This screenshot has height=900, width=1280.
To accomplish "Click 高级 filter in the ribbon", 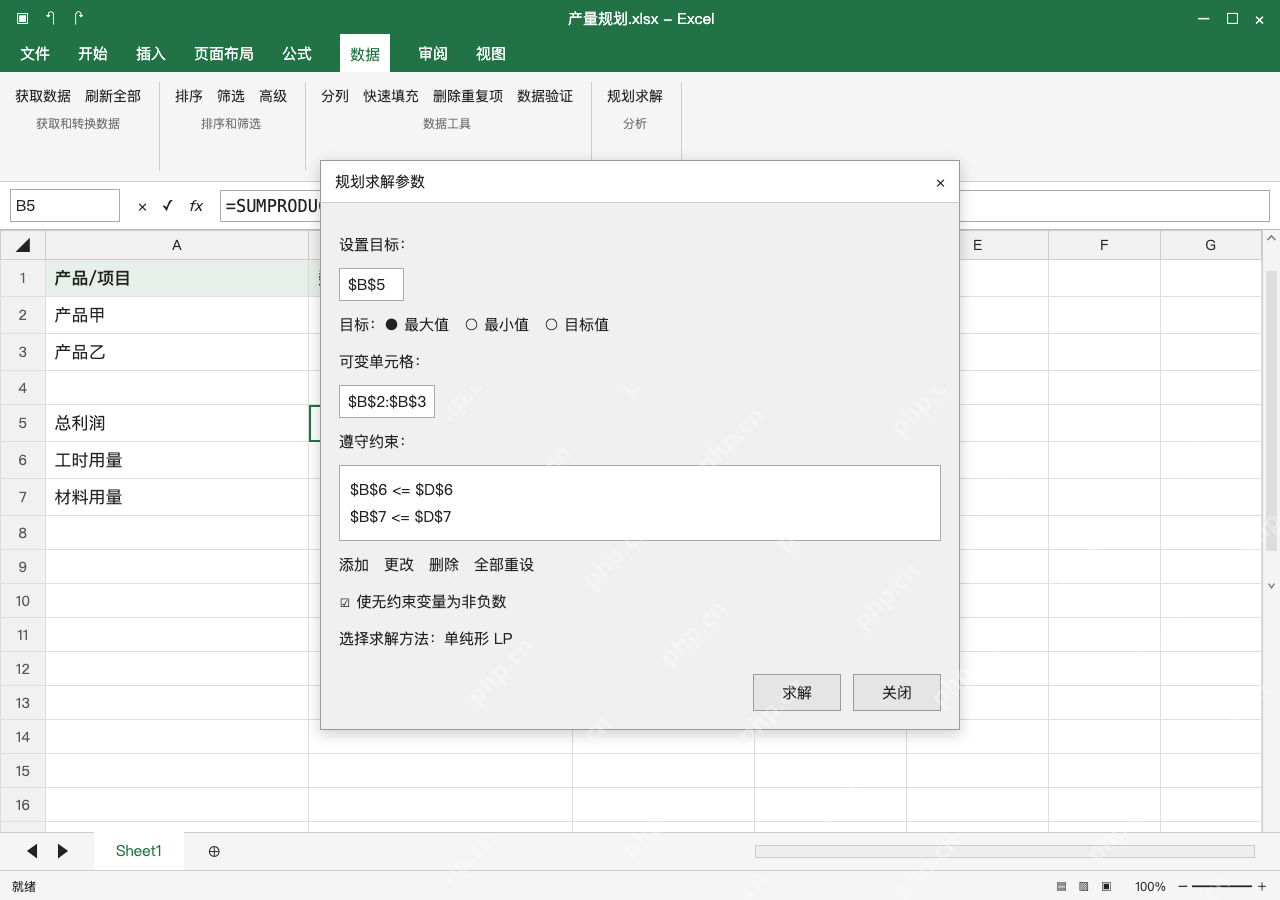I will tap(273, 96).
